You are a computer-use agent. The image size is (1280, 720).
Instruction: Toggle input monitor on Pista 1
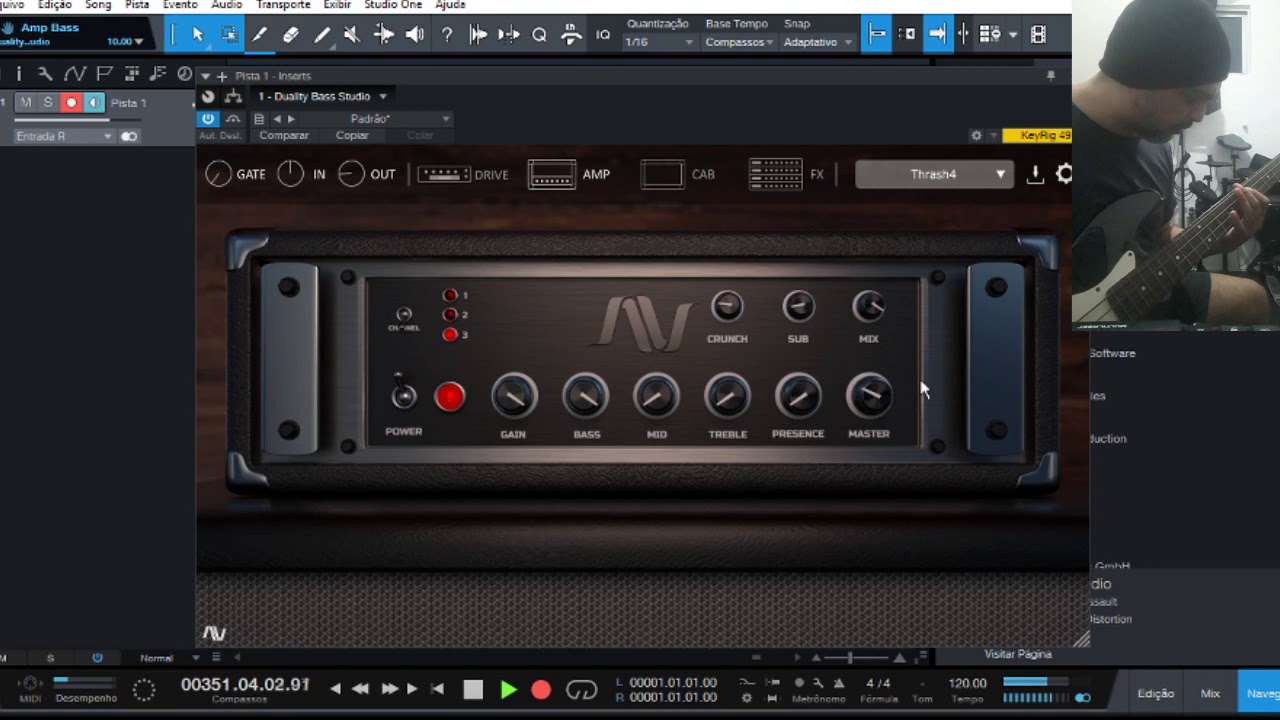click(x=93, y=102)
